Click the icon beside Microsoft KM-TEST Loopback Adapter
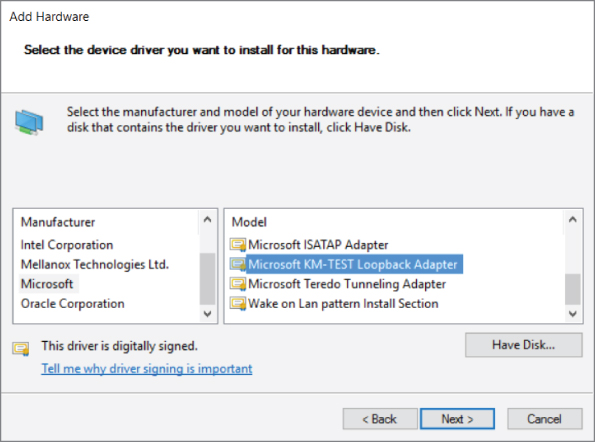The height and width of the screenshot is (442, 595). [x=238, y=264]
